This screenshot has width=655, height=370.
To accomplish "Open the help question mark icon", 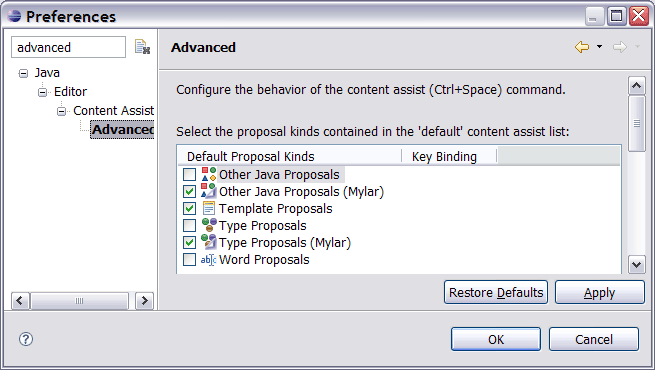I will (26, 339).
